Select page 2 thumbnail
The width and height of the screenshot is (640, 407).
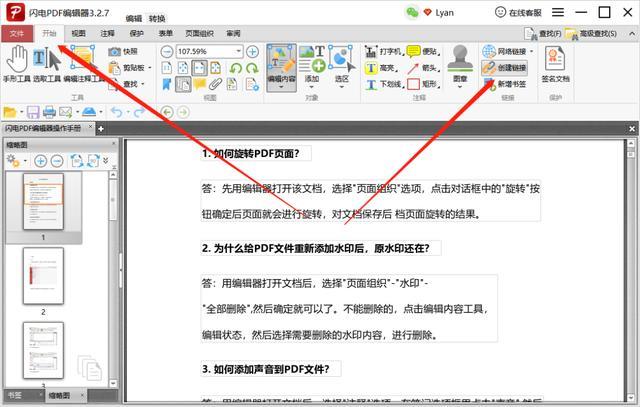click(43, 276)
